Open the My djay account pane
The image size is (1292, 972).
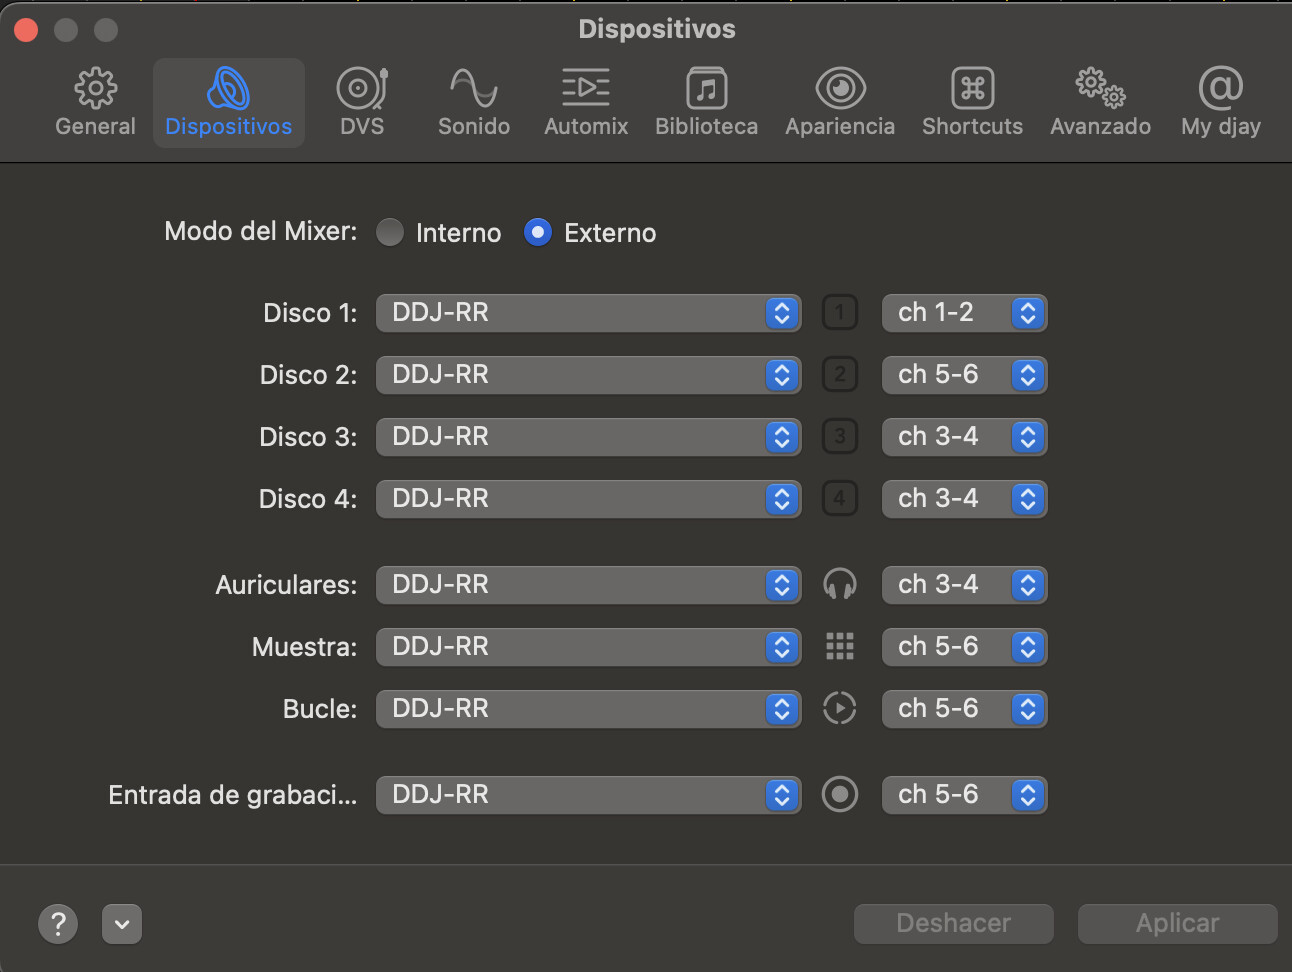(1220, 102)
